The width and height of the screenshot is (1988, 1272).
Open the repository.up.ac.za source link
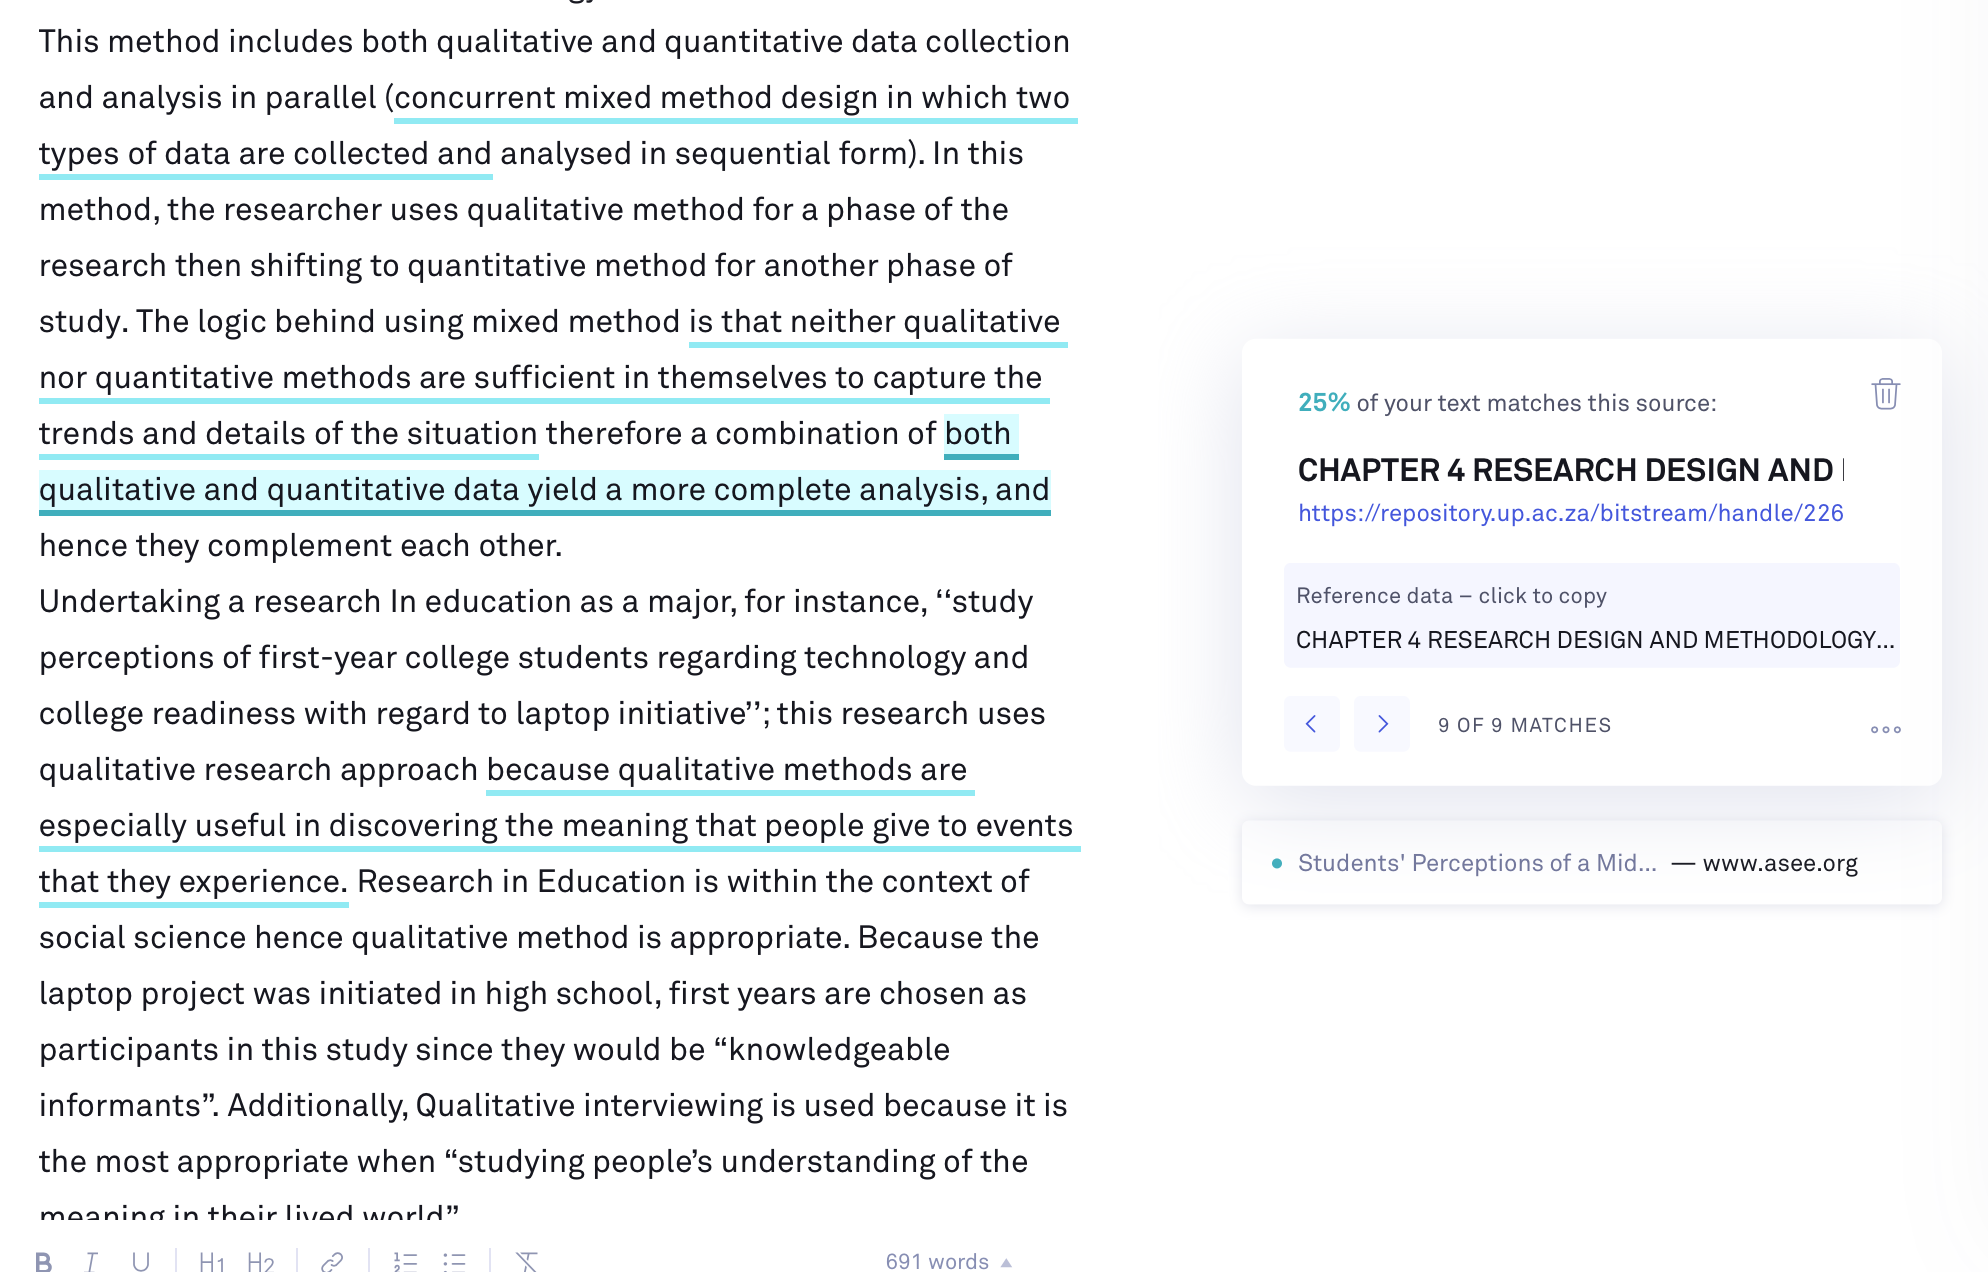pos(1570,513)
